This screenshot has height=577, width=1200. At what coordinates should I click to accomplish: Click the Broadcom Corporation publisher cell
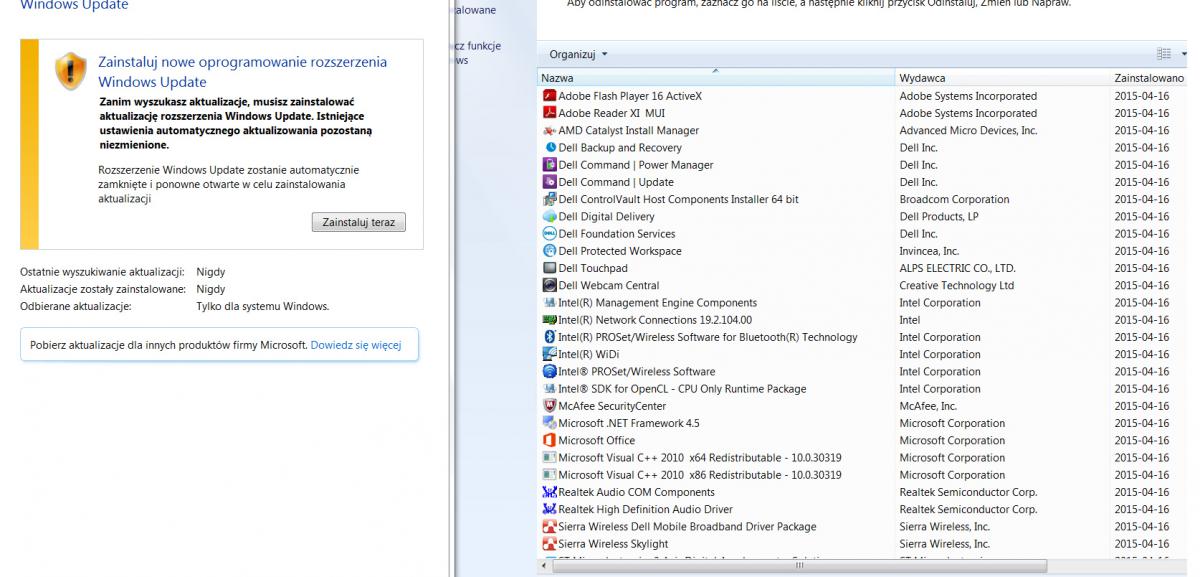[x=954, y=199]
